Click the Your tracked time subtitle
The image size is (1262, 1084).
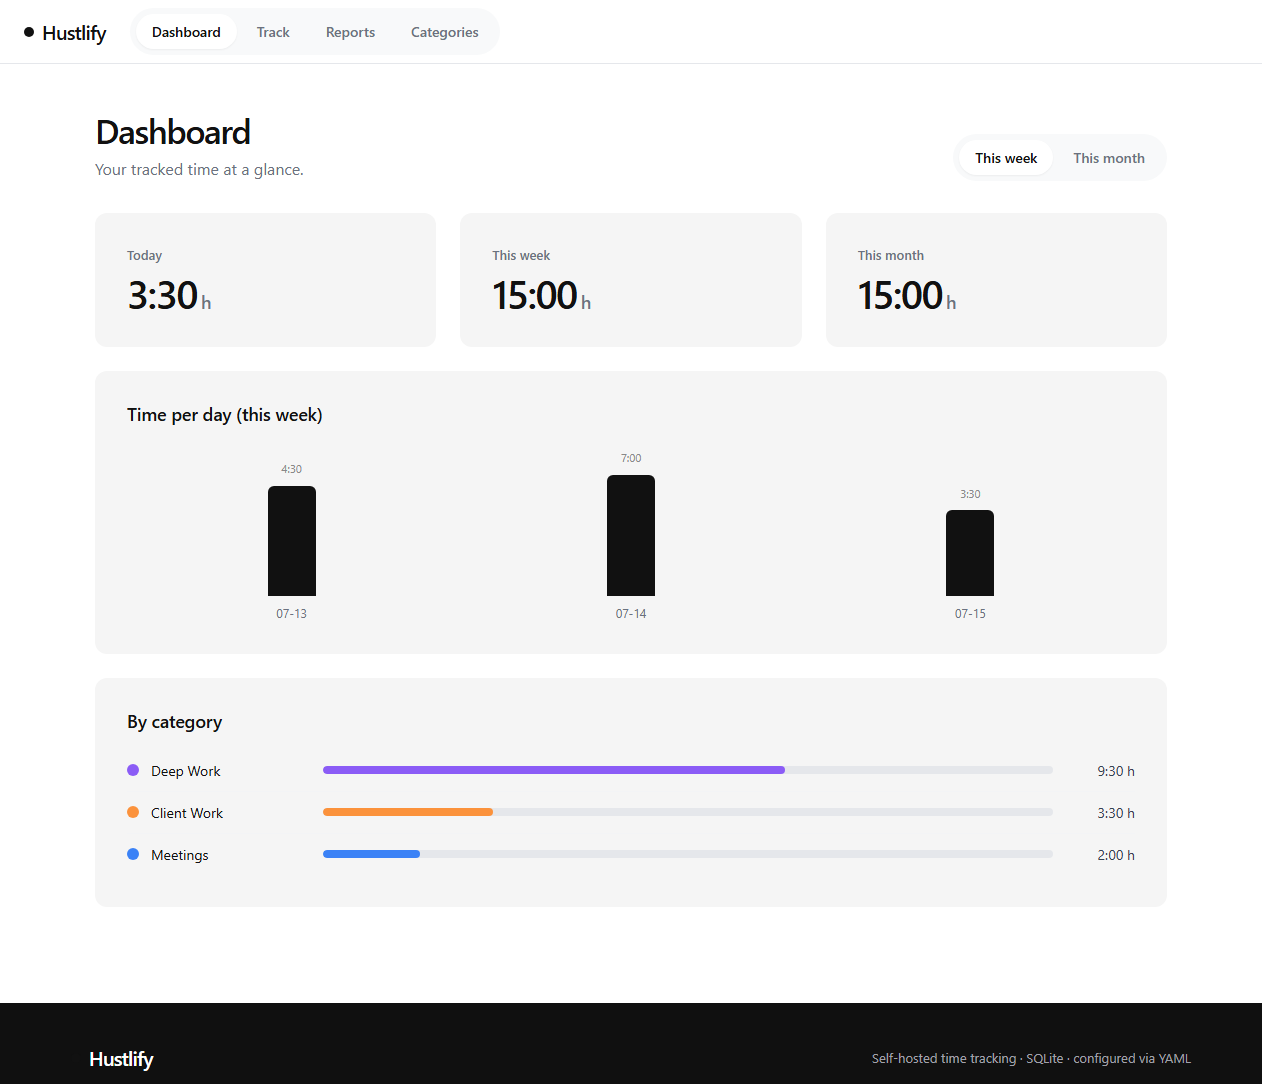coord(199,170)
